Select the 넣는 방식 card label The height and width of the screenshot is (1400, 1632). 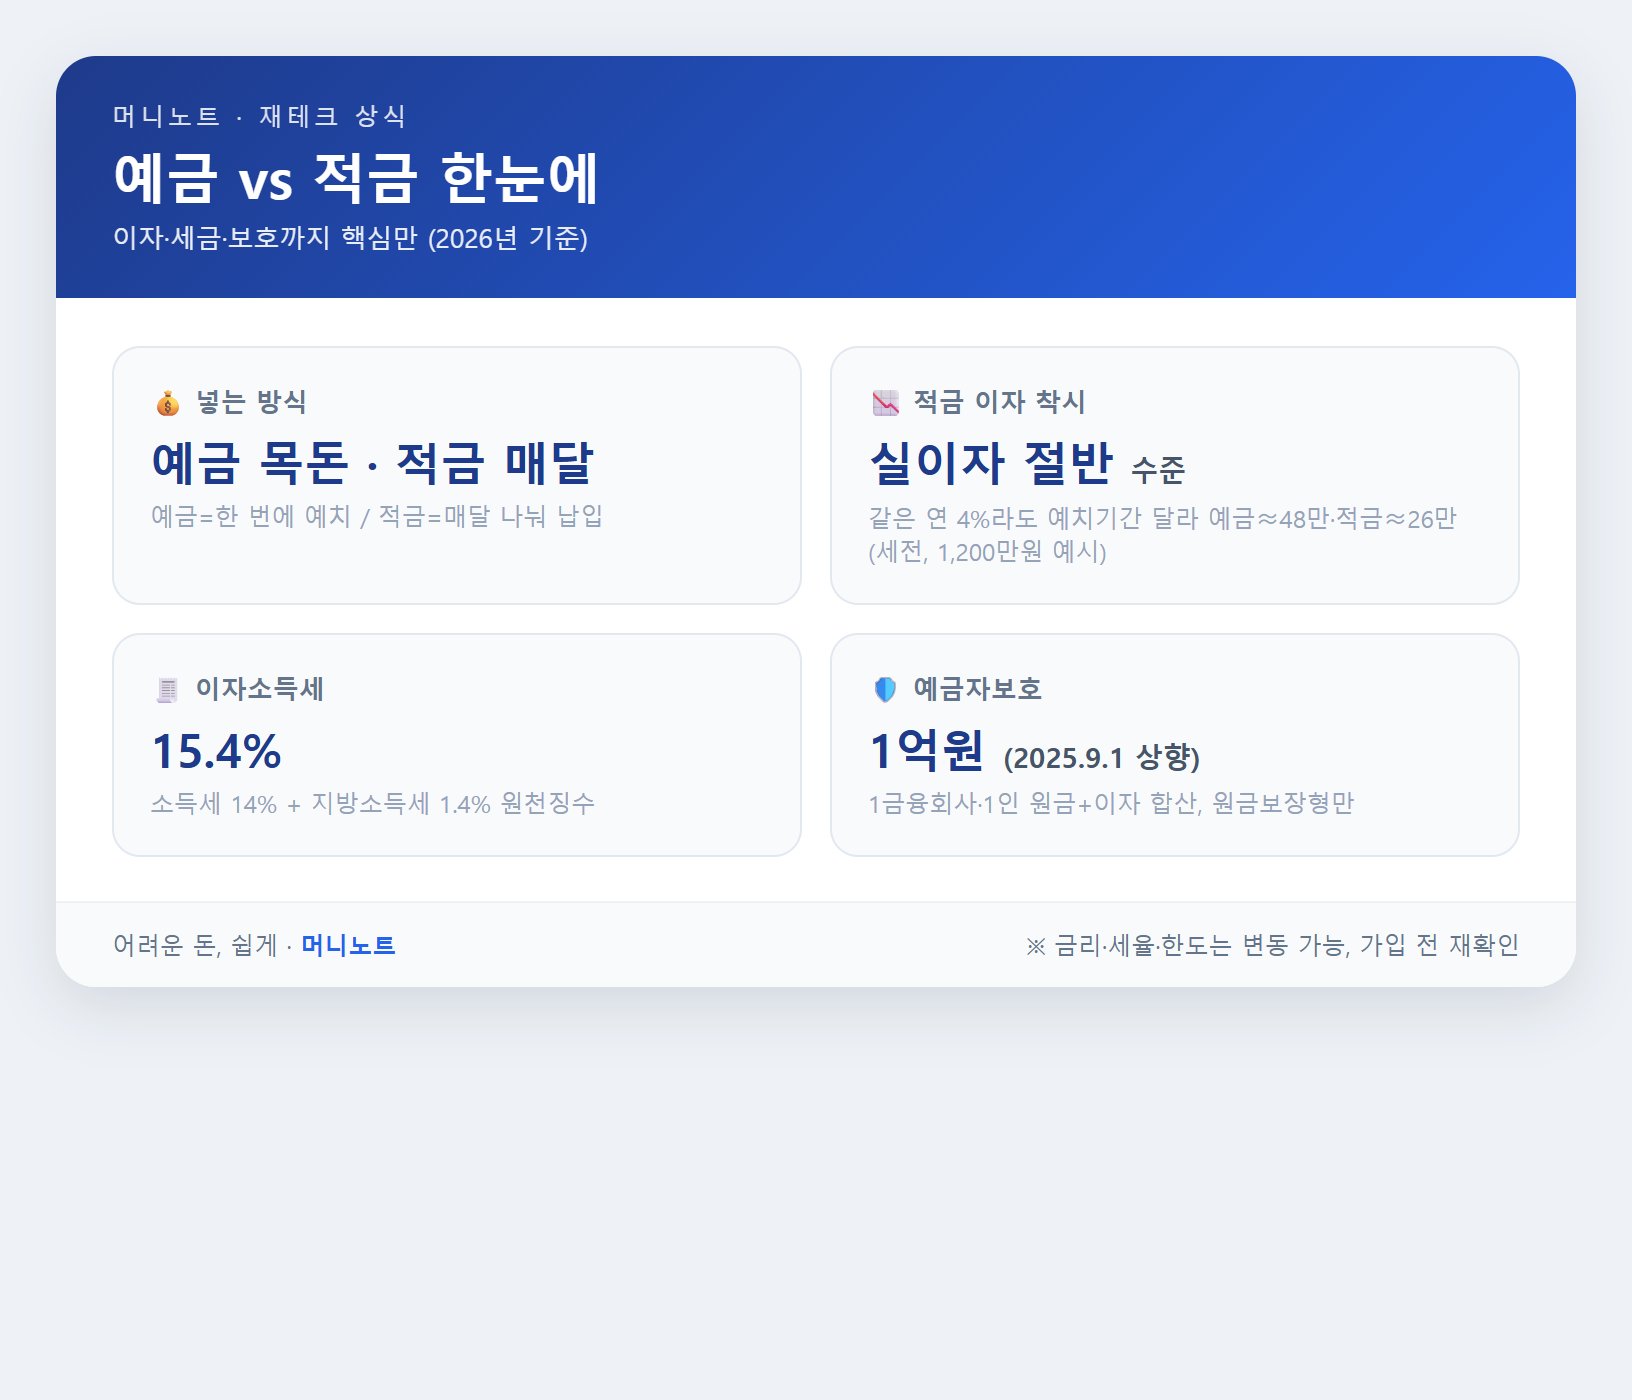click(x=251, y=402)
